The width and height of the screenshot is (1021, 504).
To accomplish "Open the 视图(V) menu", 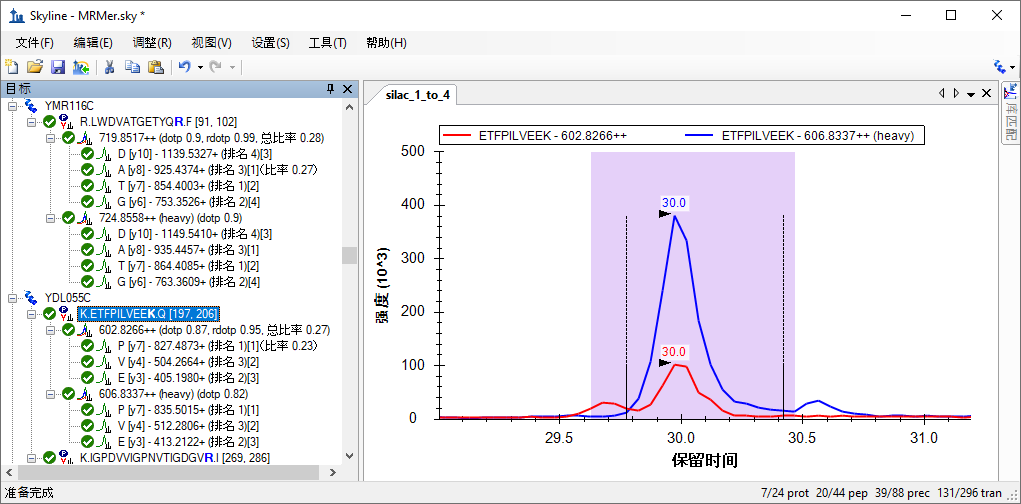I will click(x=212, y=43).
